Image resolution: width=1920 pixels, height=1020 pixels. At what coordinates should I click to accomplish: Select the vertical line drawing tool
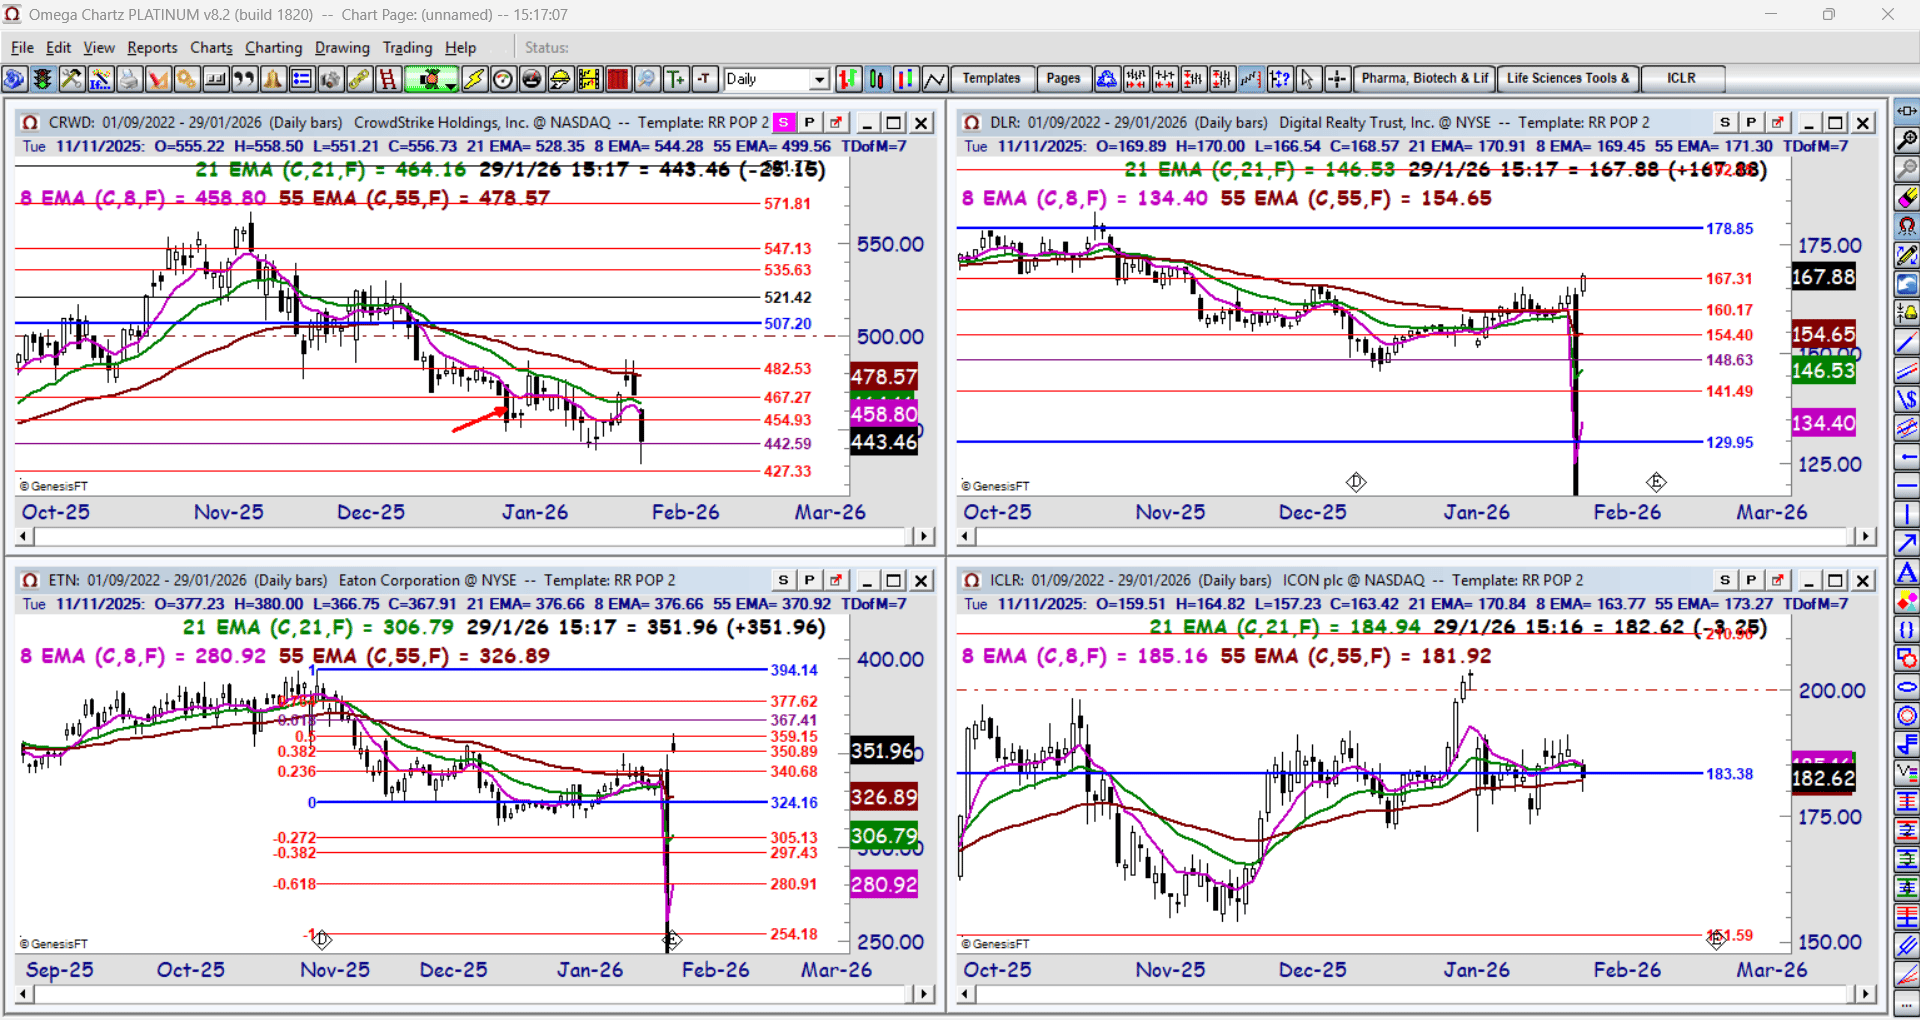click(x=1907, y=515)
